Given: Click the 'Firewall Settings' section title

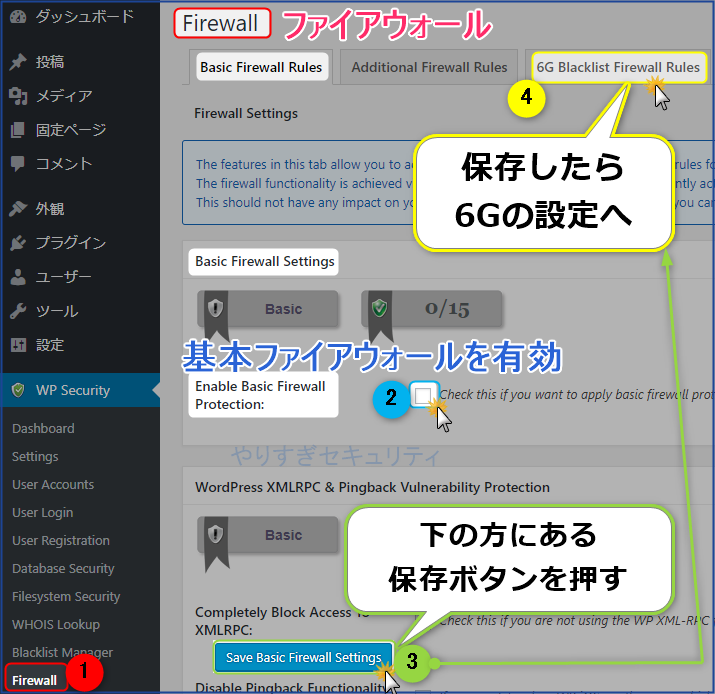Looking at the screenshot, I should coord(246,113).
